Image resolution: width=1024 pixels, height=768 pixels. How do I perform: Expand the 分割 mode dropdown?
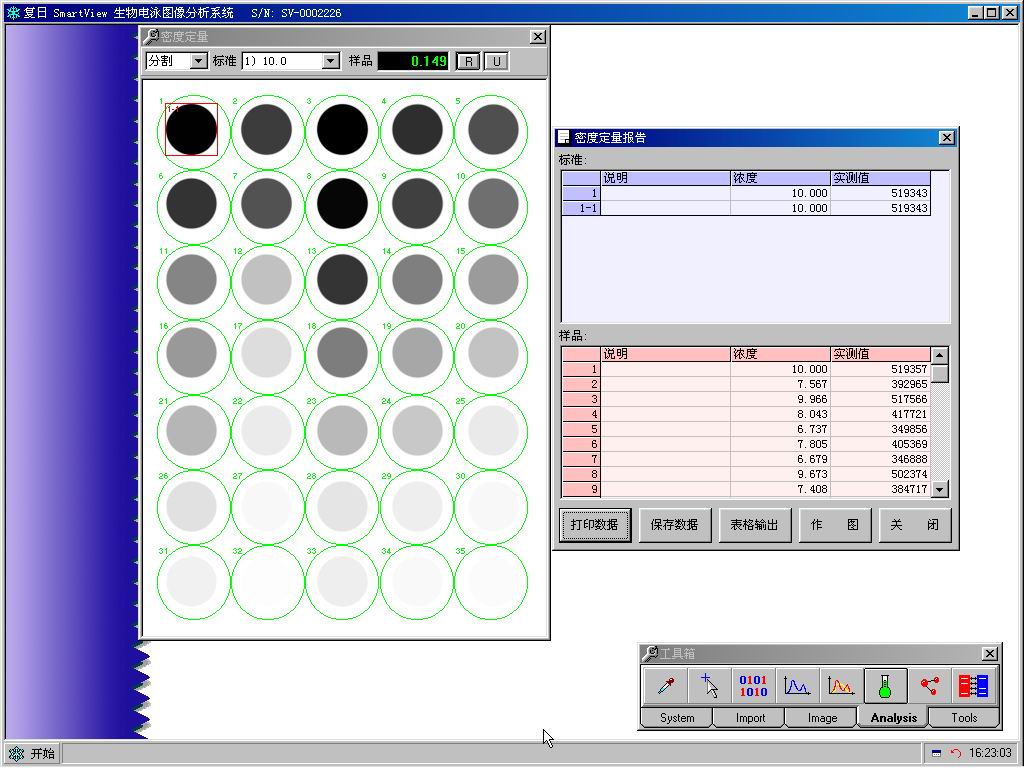tap(198, 61)
